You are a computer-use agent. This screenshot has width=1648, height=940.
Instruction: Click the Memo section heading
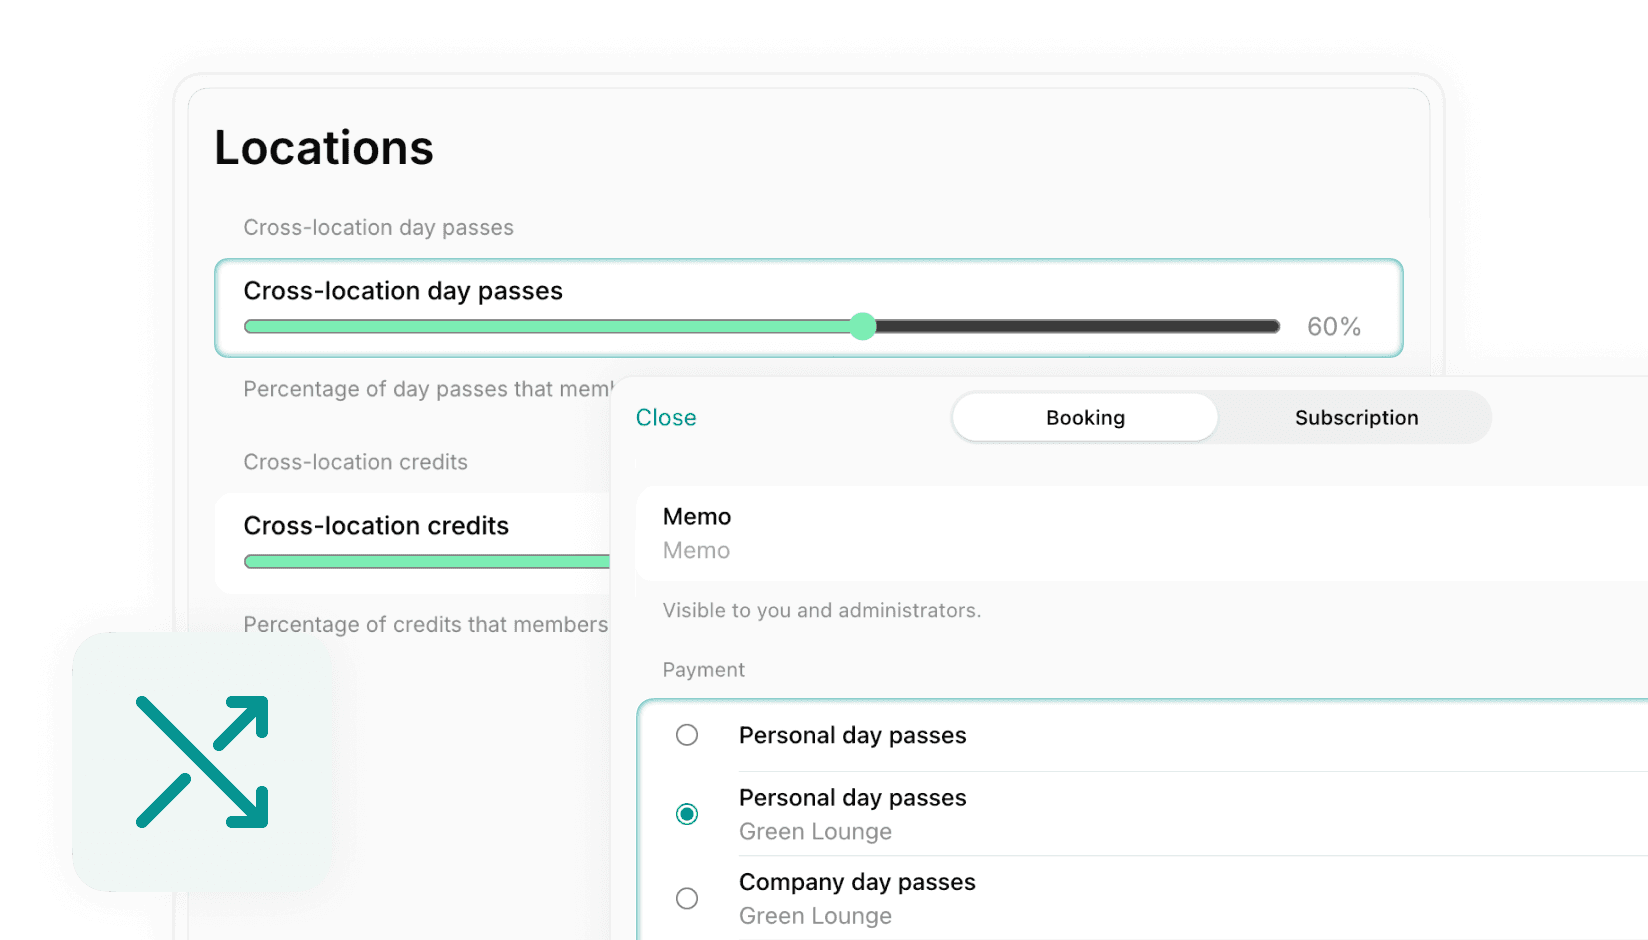(697, 516)
